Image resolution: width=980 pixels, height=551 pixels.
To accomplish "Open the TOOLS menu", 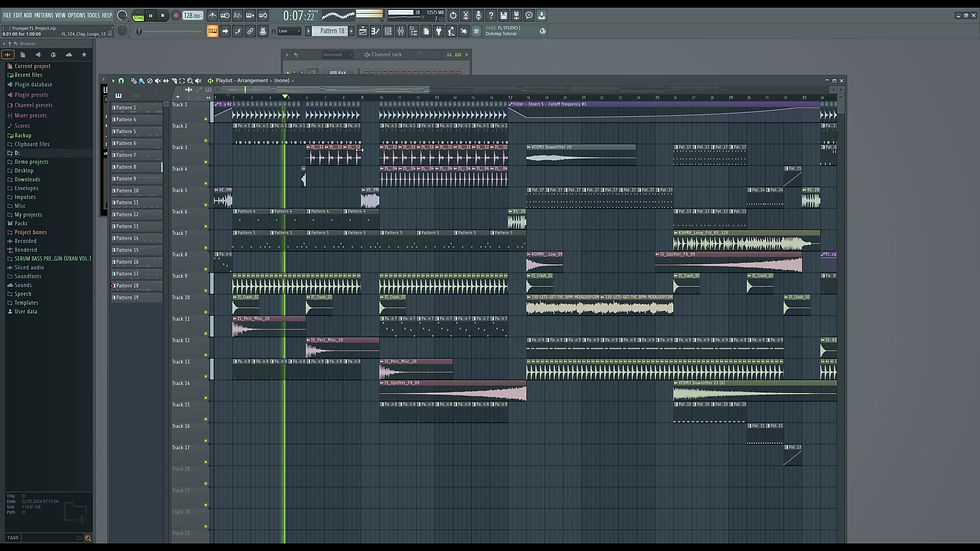I will click(93, 15).
